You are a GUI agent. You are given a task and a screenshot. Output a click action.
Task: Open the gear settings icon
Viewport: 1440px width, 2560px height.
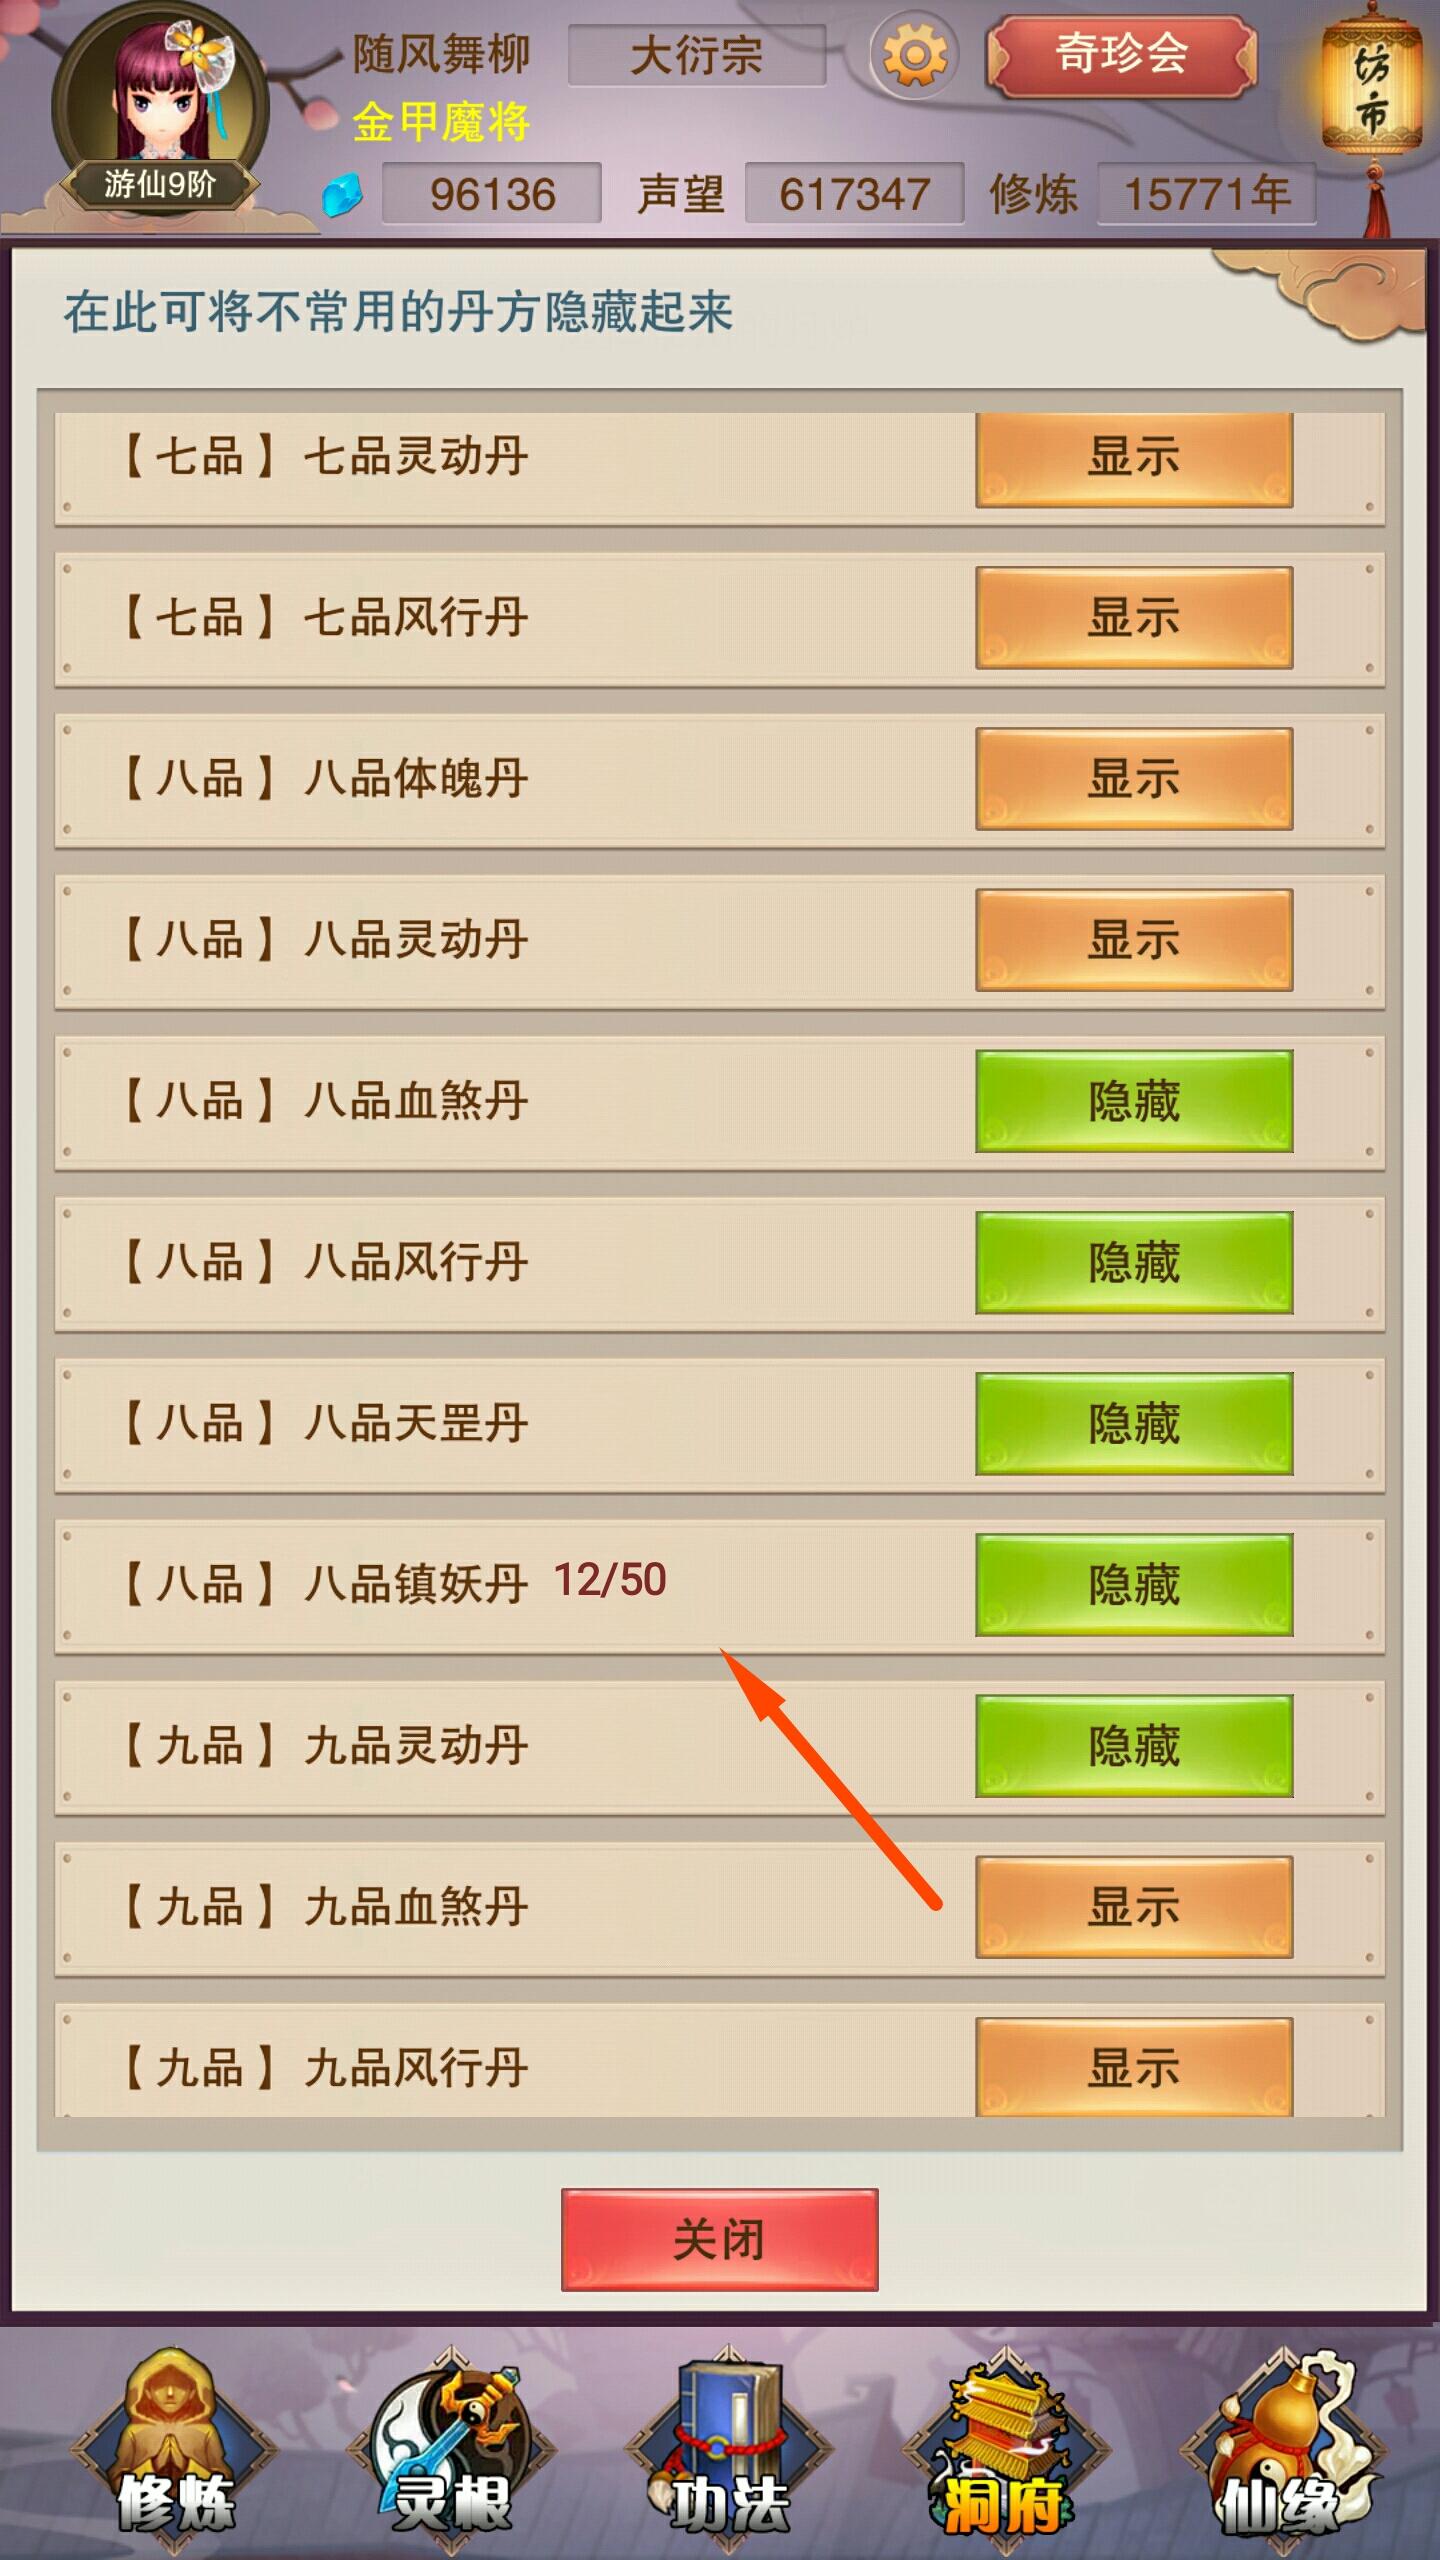coord(914,56)
